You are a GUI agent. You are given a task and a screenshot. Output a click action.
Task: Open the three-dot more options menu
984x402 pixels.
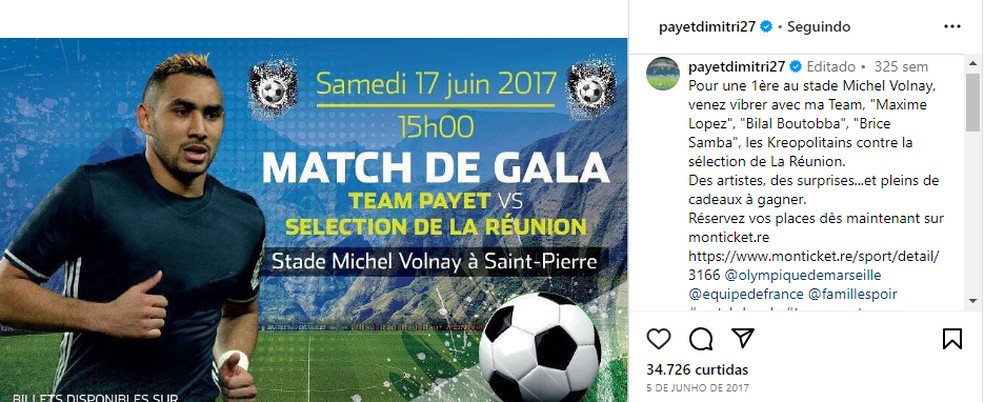(x=952, y=27)
